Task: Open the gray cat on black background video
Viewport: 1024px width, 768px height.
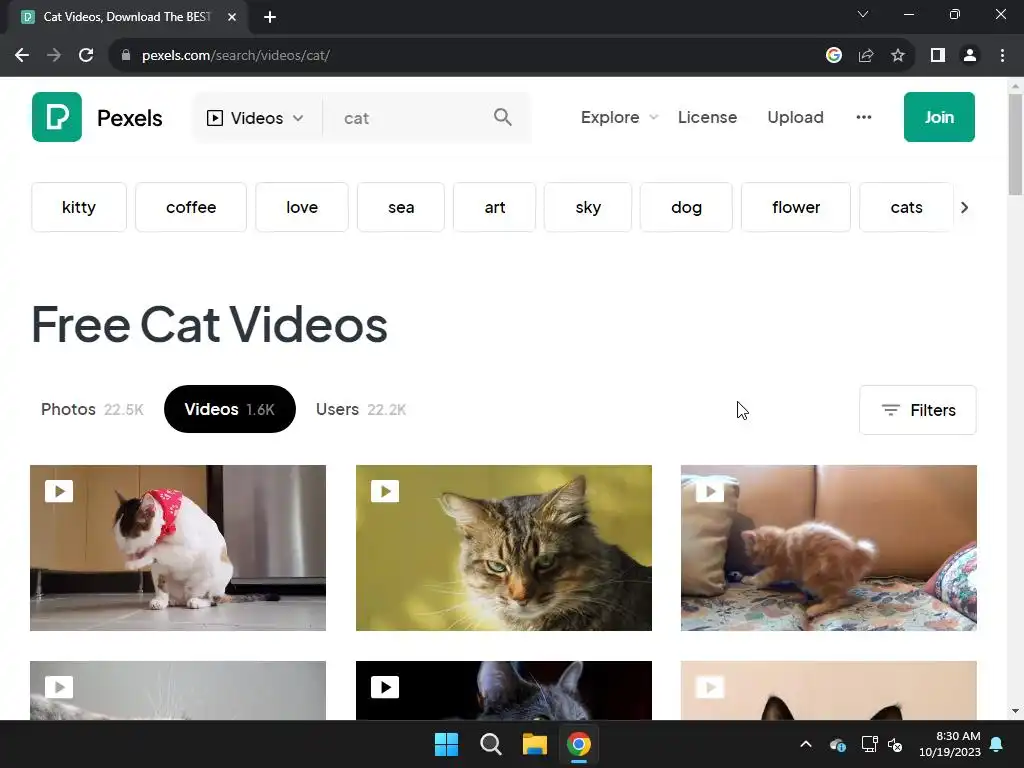Action: tap(504, 690)
